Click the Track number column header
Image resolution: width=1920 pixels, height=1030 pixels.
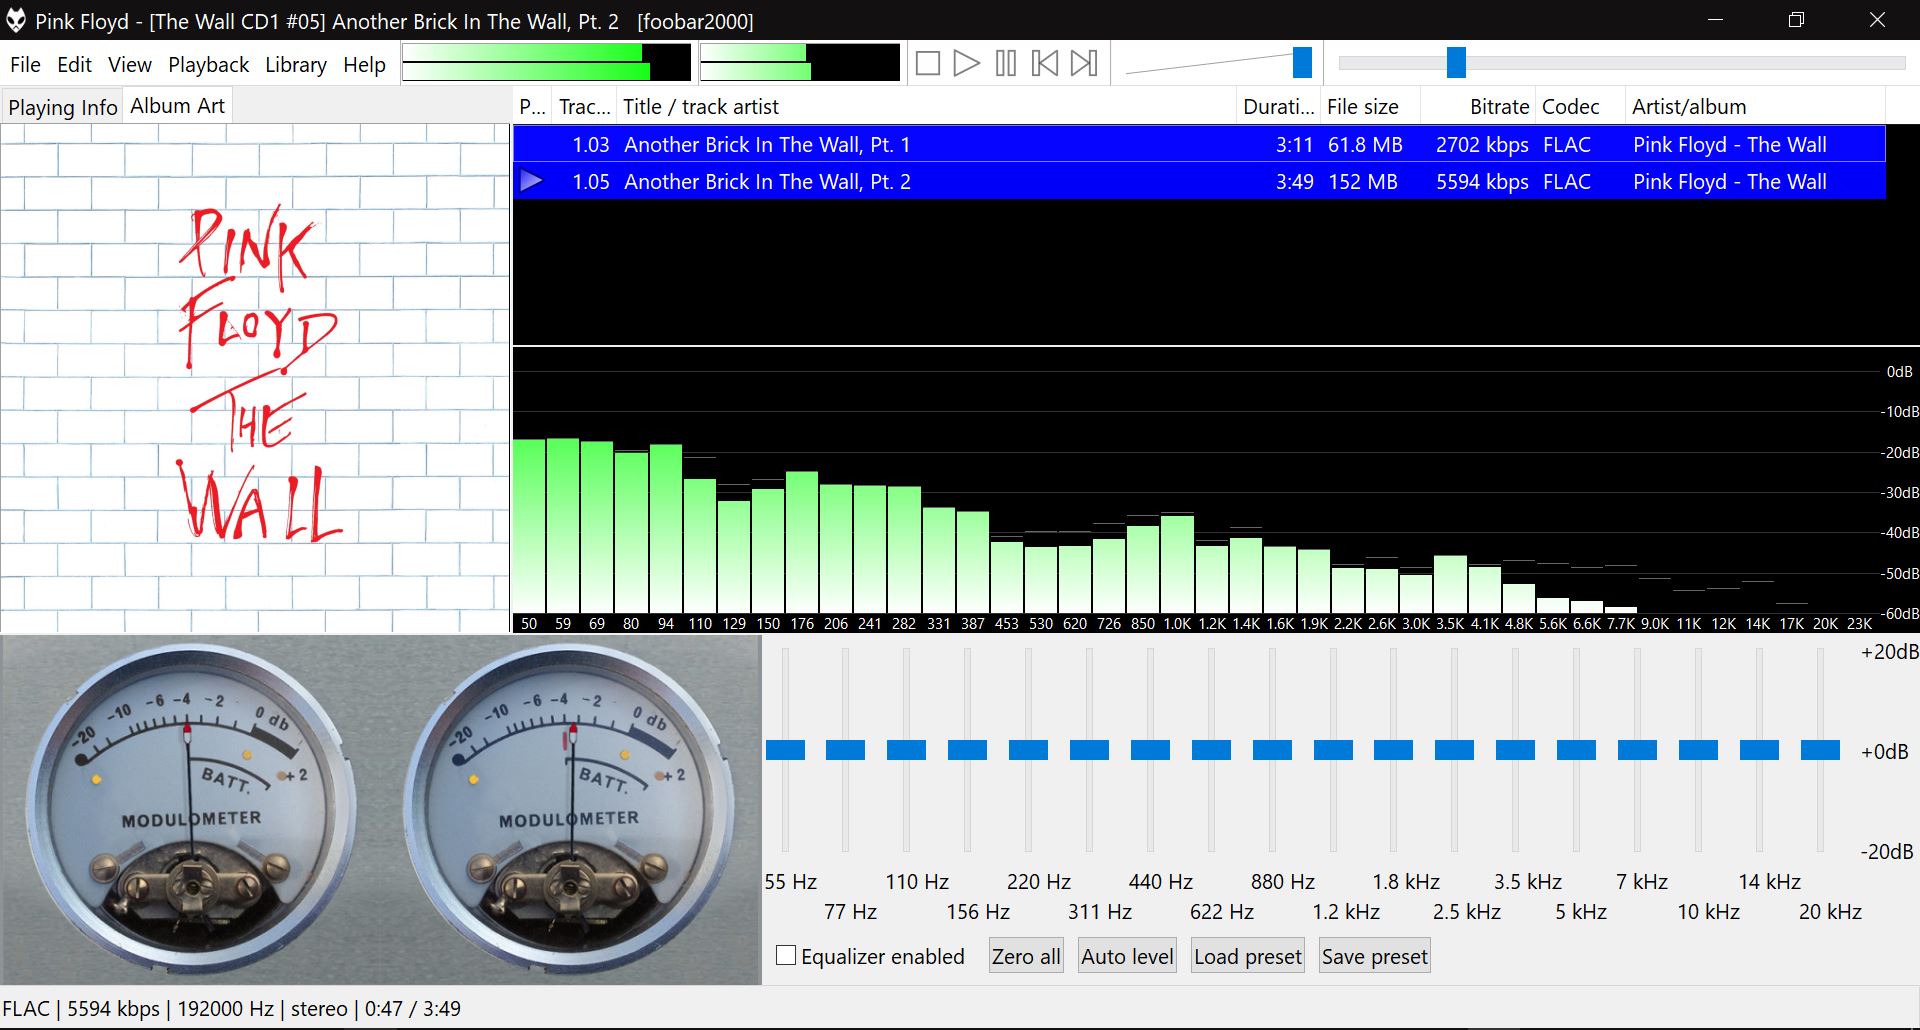coord(584,106)
